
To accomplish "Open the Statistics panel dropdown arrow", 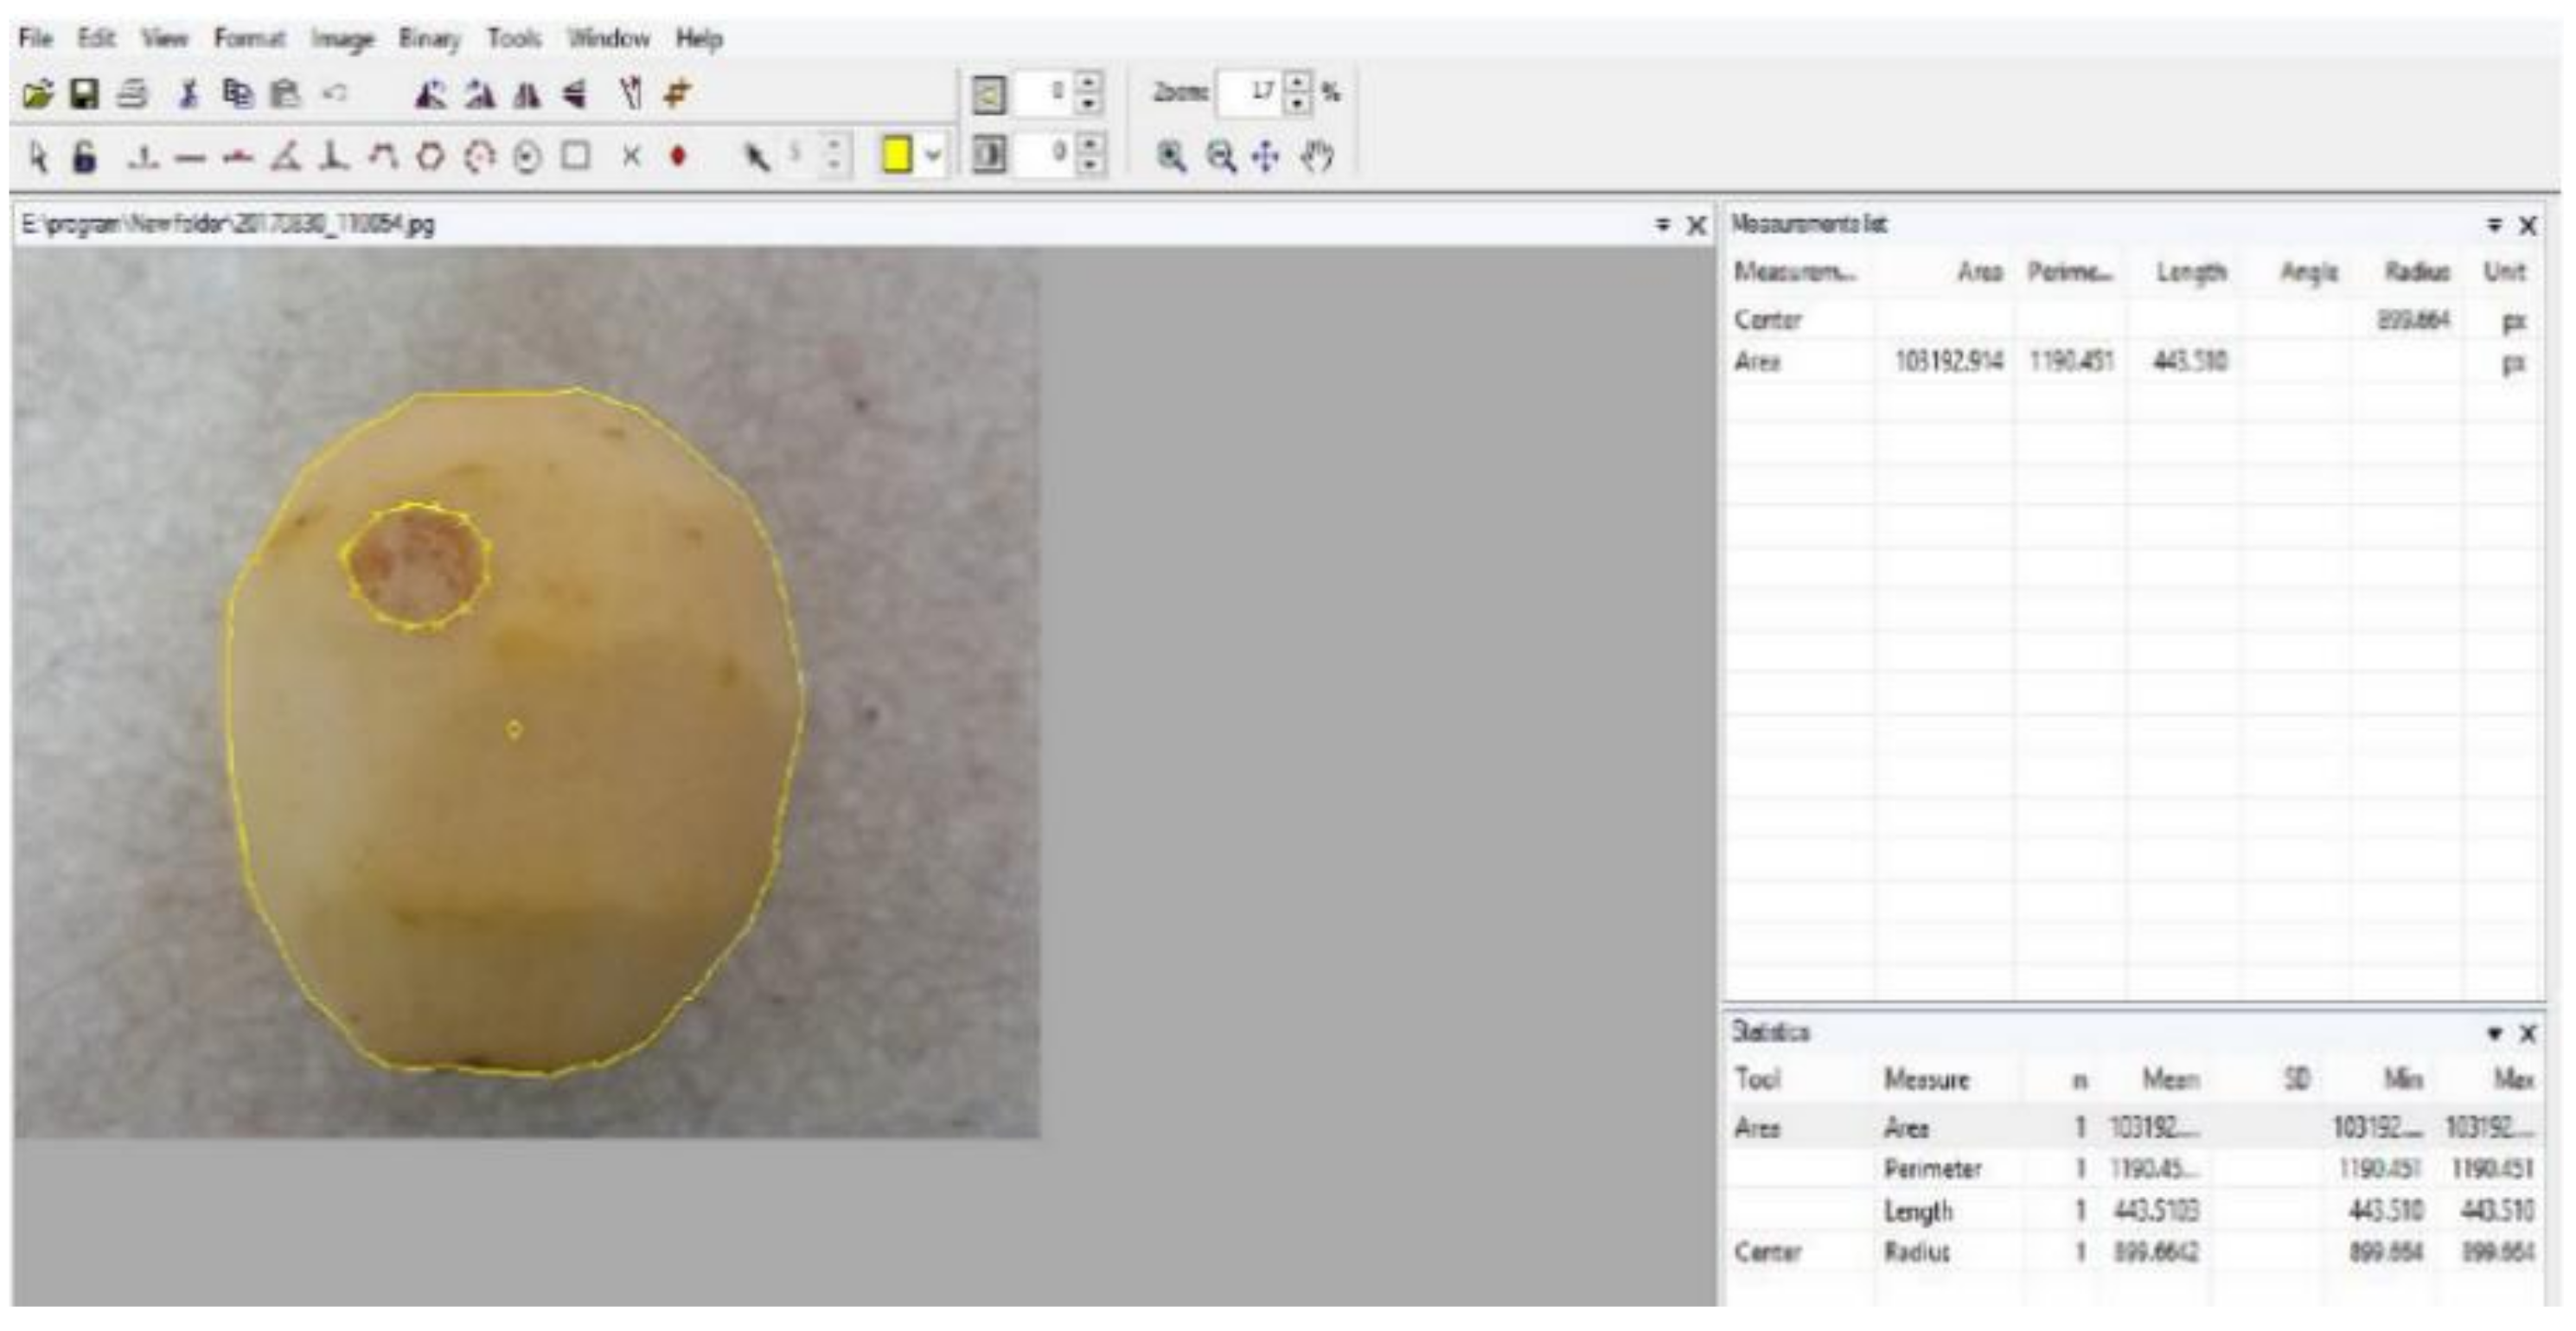I will click(2494, 1033).
